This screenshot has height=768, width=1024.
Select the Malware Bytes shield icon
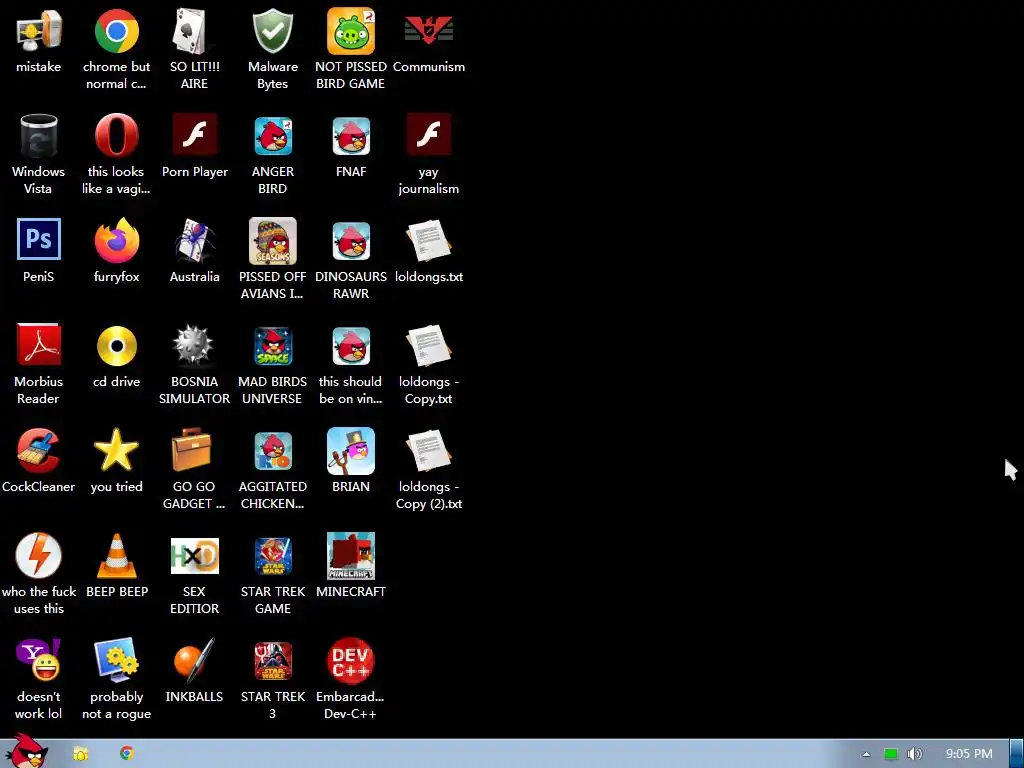coord(272,31)
